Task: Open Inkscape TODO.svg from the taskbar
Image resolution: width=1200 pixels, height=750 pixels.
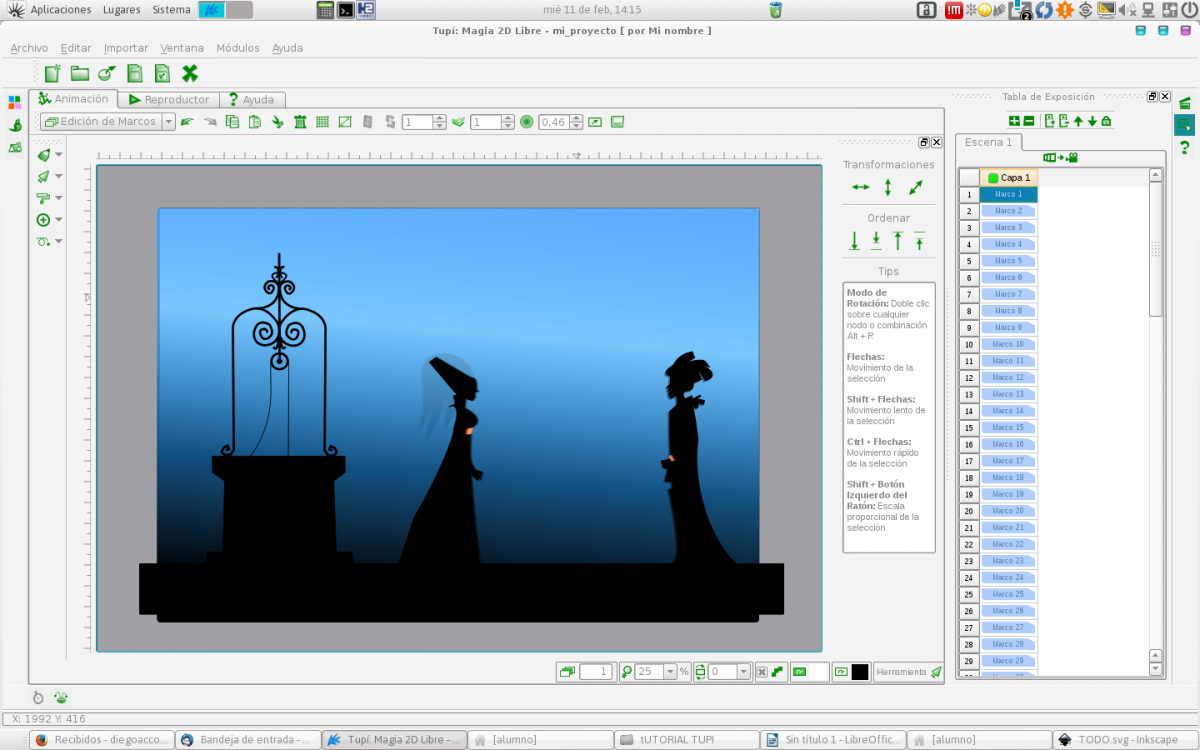Action: pos(1125,740)
